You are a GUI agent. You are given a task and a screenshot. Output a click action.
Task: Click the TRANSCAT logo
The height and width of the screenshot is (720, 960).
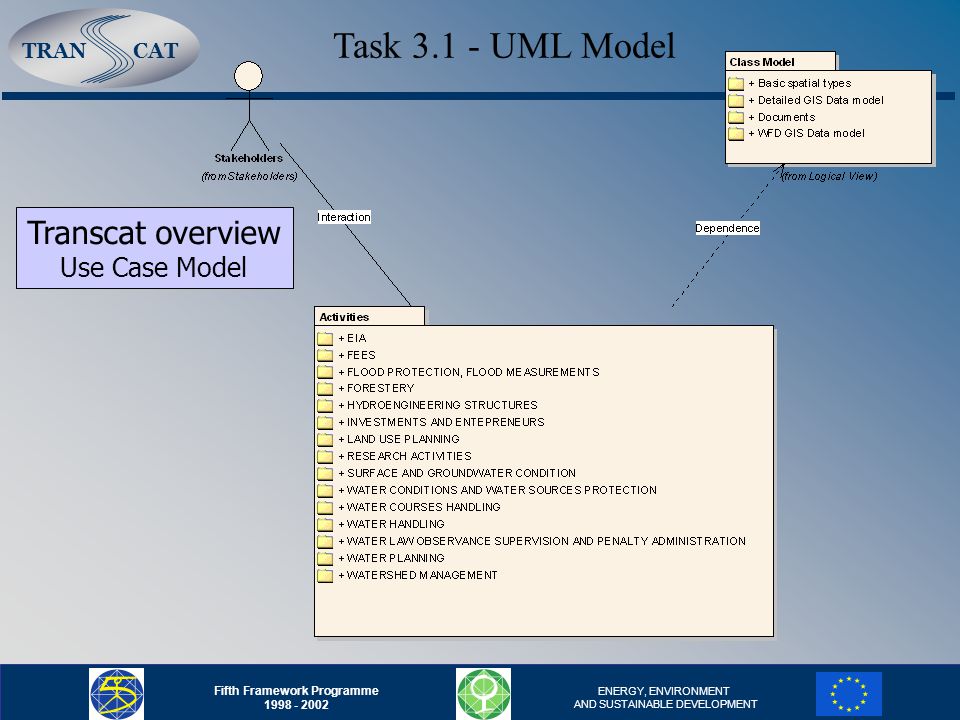(104, 48)
